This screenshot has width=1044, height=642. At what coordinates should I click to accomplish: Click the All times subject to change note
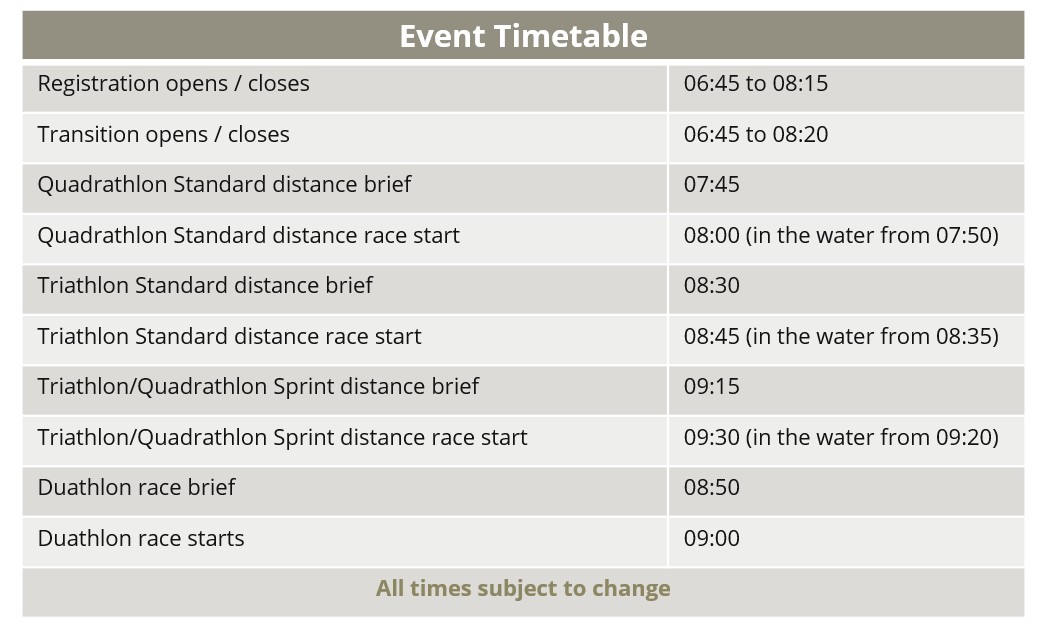[x=523, y=589]
